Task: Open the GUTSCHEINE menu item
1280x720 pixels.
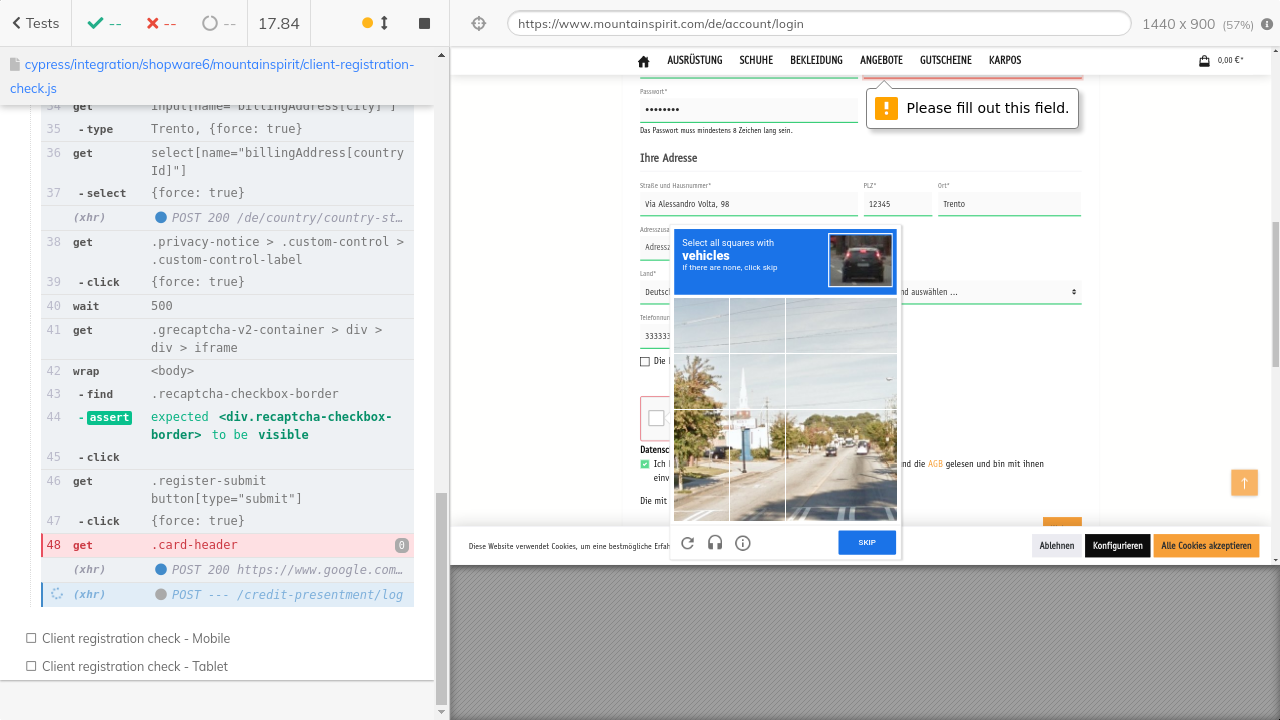Action: pos(945,60)
